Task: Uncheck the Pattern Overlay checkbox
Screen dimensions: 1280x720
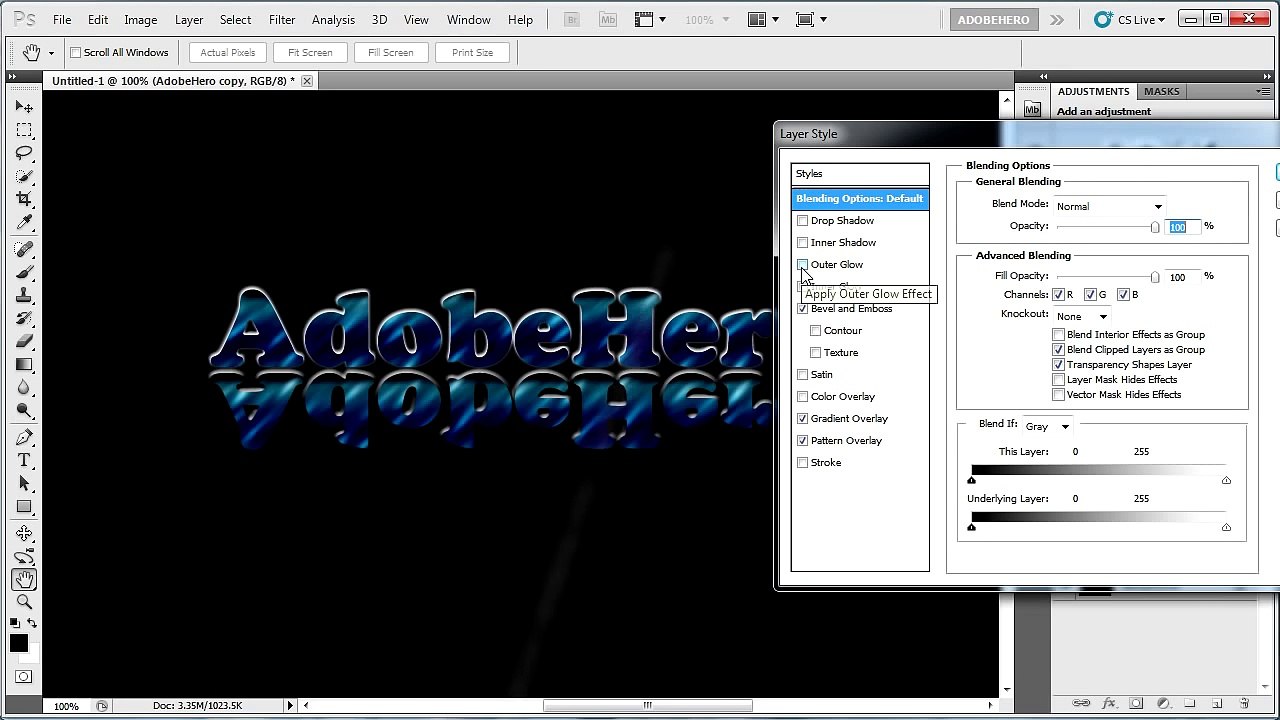Action: click(802, 441)
